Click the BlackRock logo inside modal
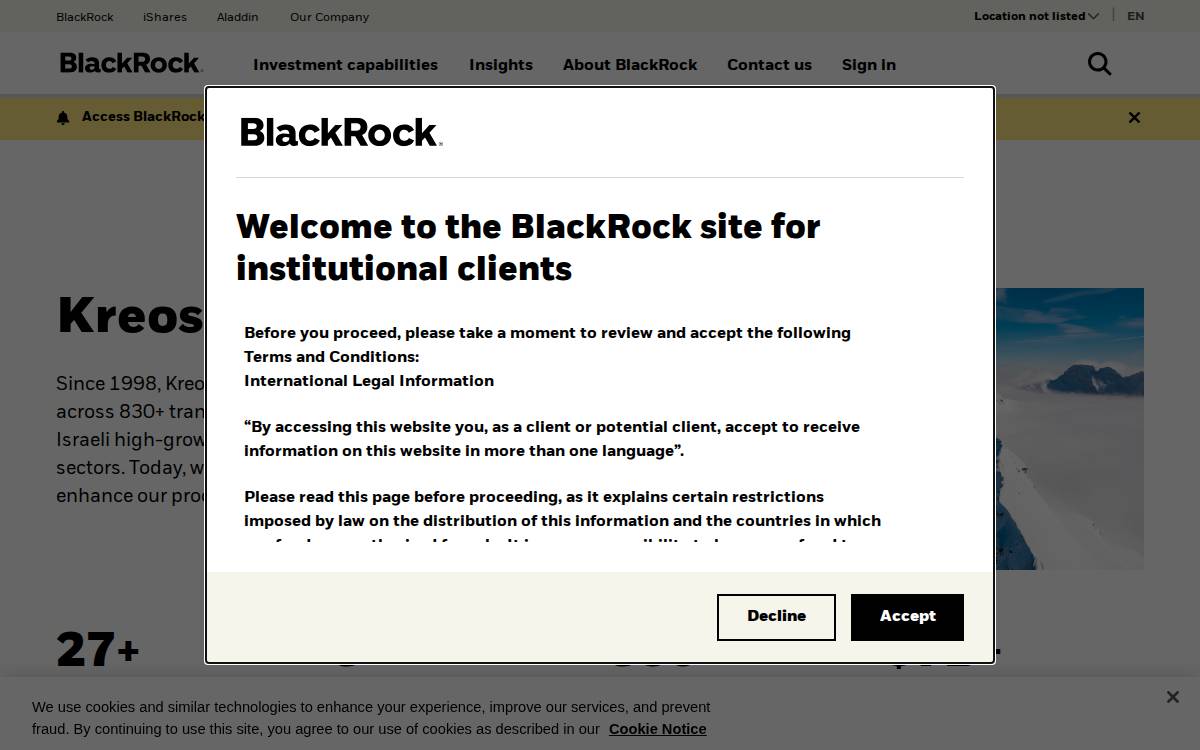 341,132
